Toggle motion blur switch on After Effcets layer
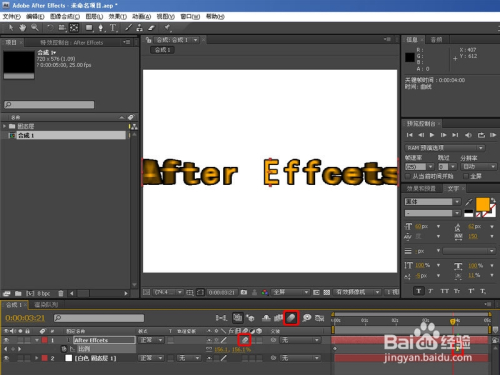The width and height of the screenshot is (500, 375). (245, 340)
